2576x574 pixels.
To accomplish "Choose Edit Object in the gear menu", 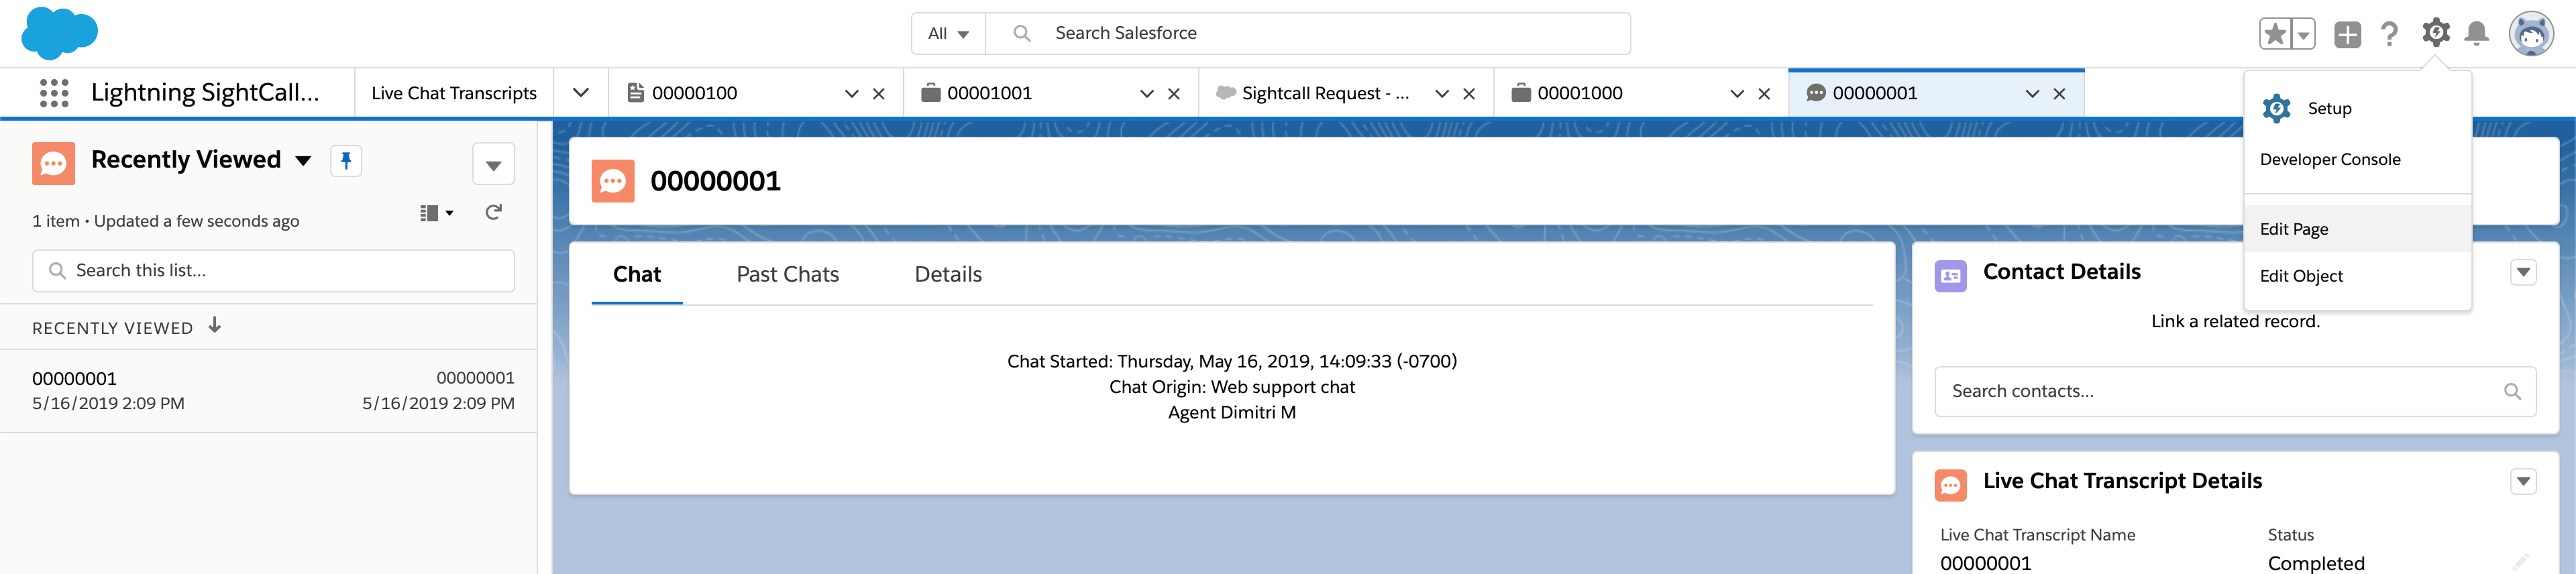I will [x=2357, y=276].
